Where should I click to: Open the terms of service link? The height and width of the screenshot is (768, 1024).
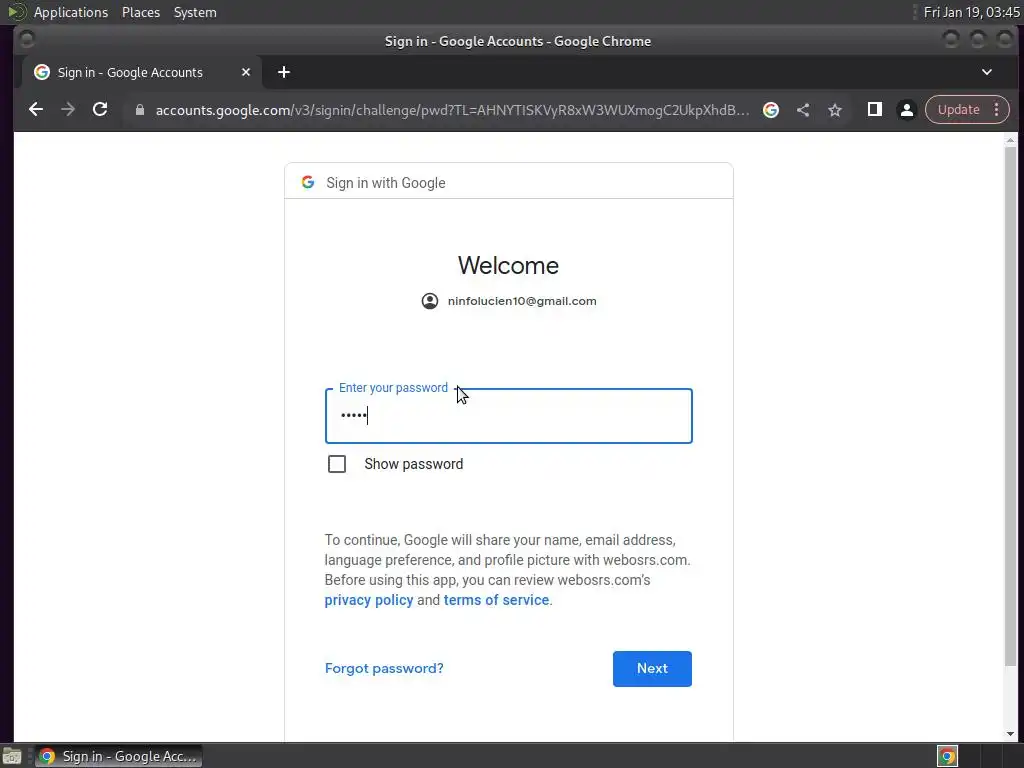496,600
